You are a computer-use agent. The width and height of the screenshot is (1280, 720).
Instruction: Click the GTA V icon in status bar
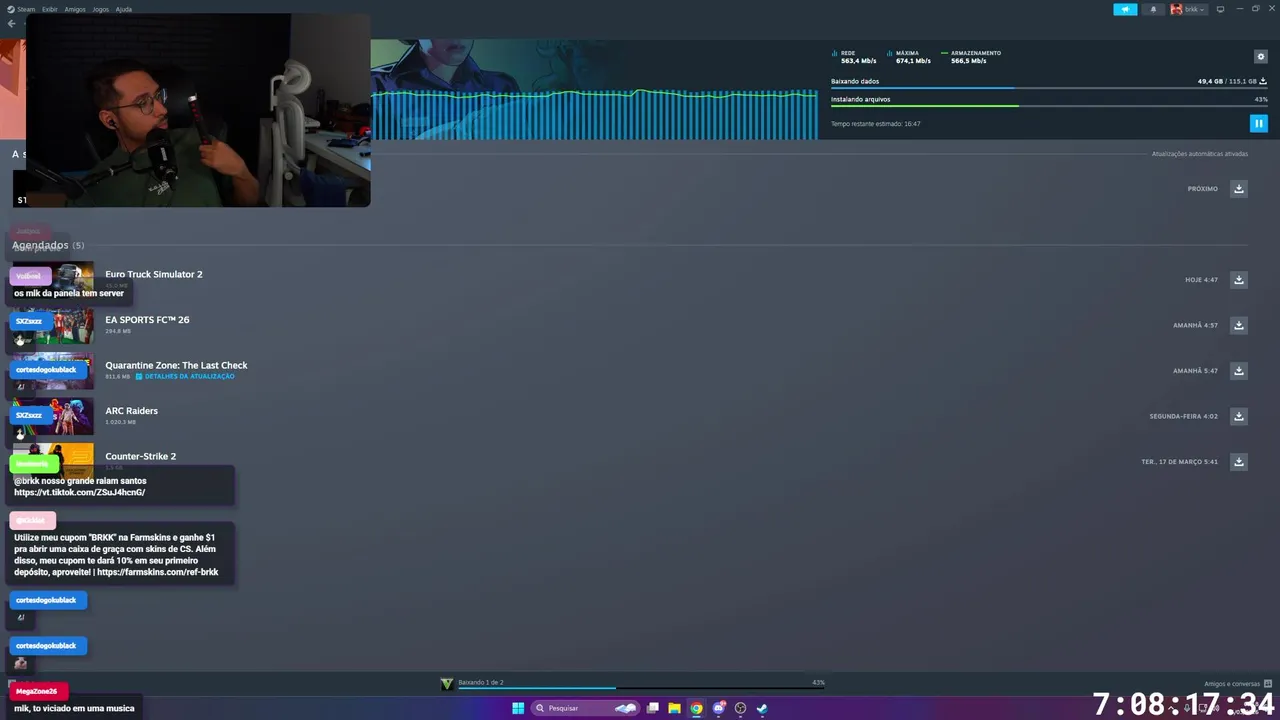coord(447,684)
